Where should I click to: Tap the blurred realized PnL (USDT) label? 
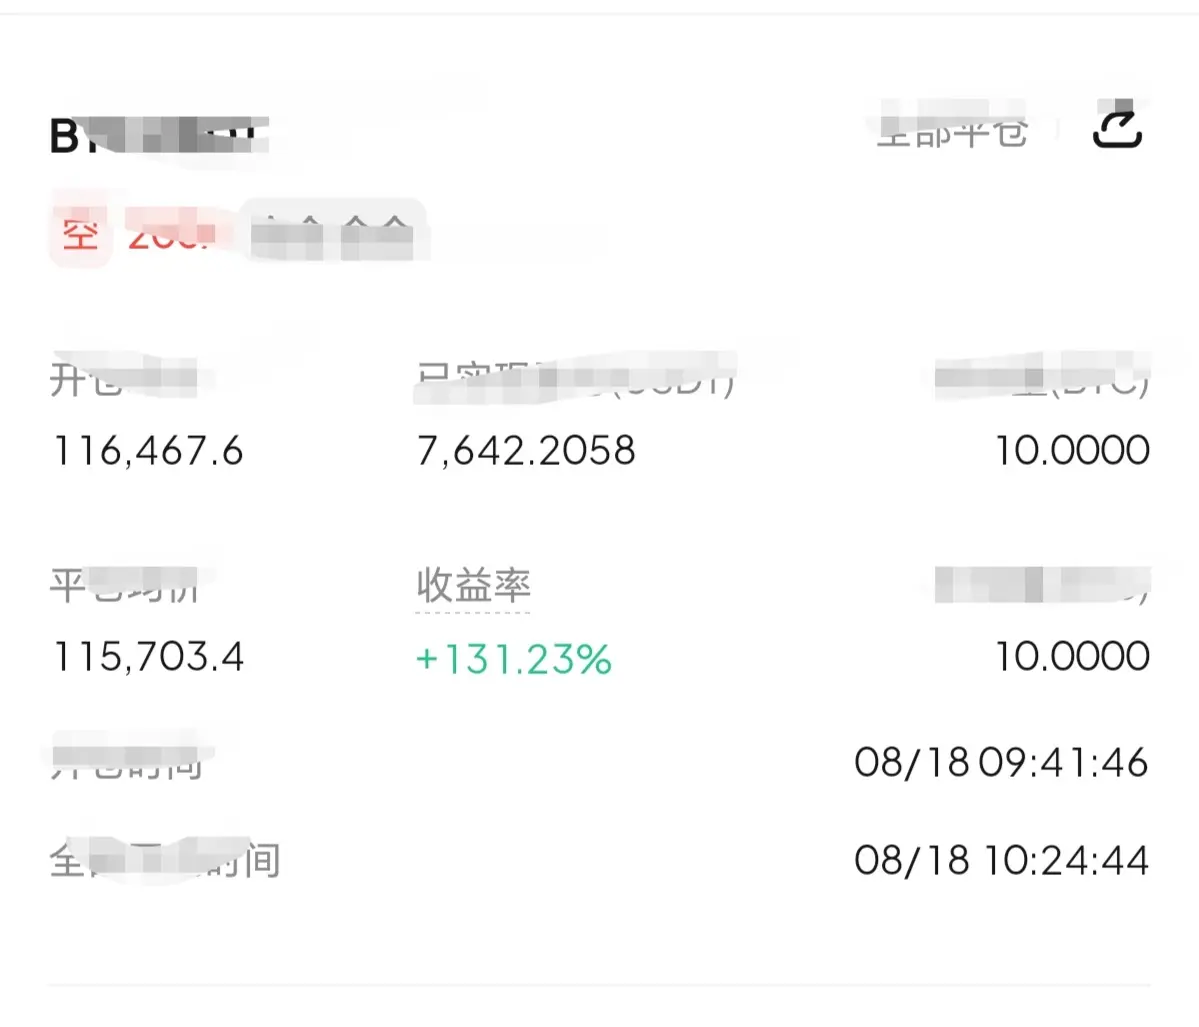pyautogui.click(x=575, y=379)
